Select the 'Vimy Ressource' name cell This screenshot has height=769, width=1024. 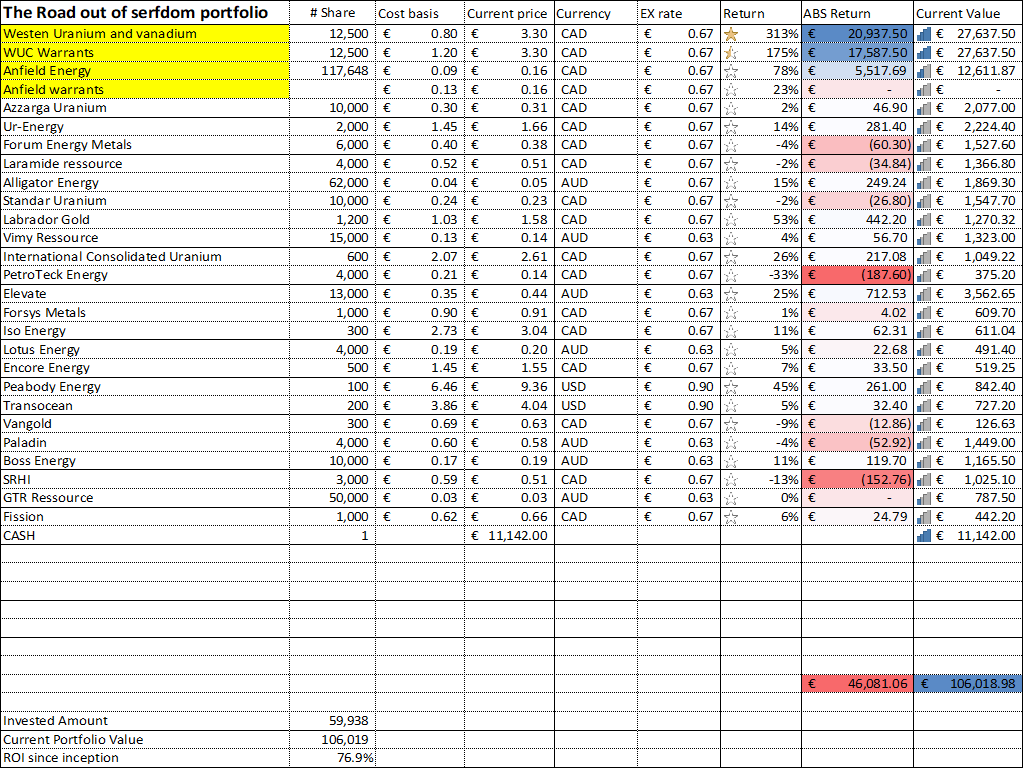145,238
